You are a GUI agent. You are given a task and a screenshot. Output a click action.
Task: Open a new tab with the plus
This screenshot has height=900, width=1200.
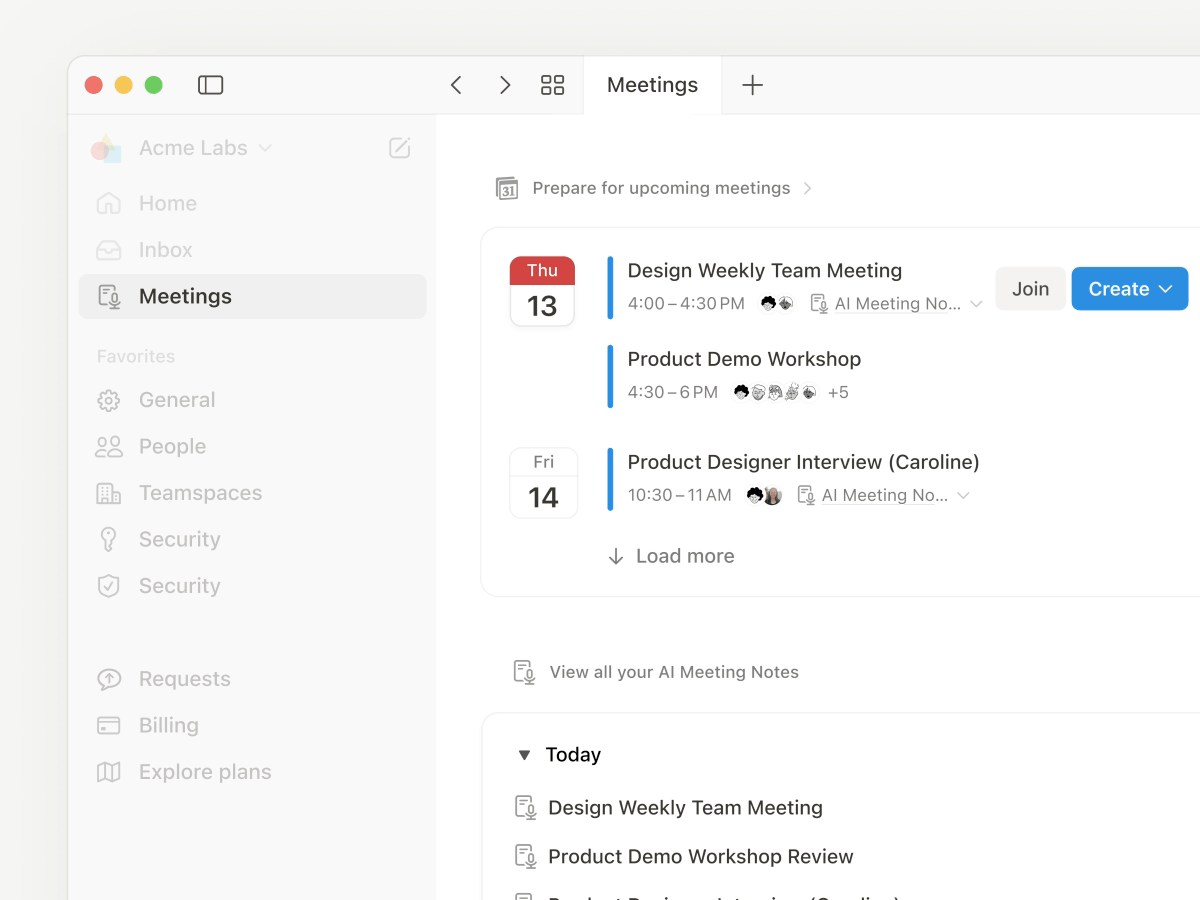(x=752, y=85)
